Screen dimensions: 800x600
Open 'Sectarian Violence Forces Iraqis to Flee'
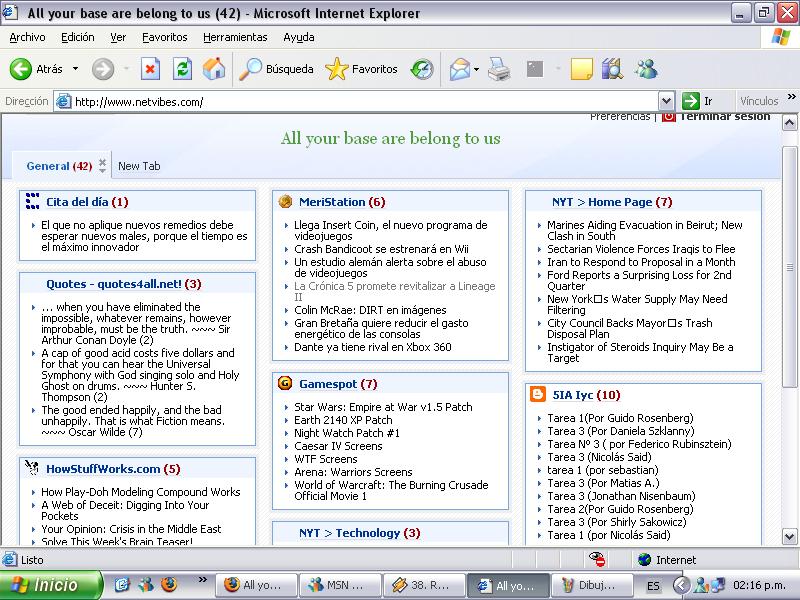pyautogui.click(x=641, y=249)
